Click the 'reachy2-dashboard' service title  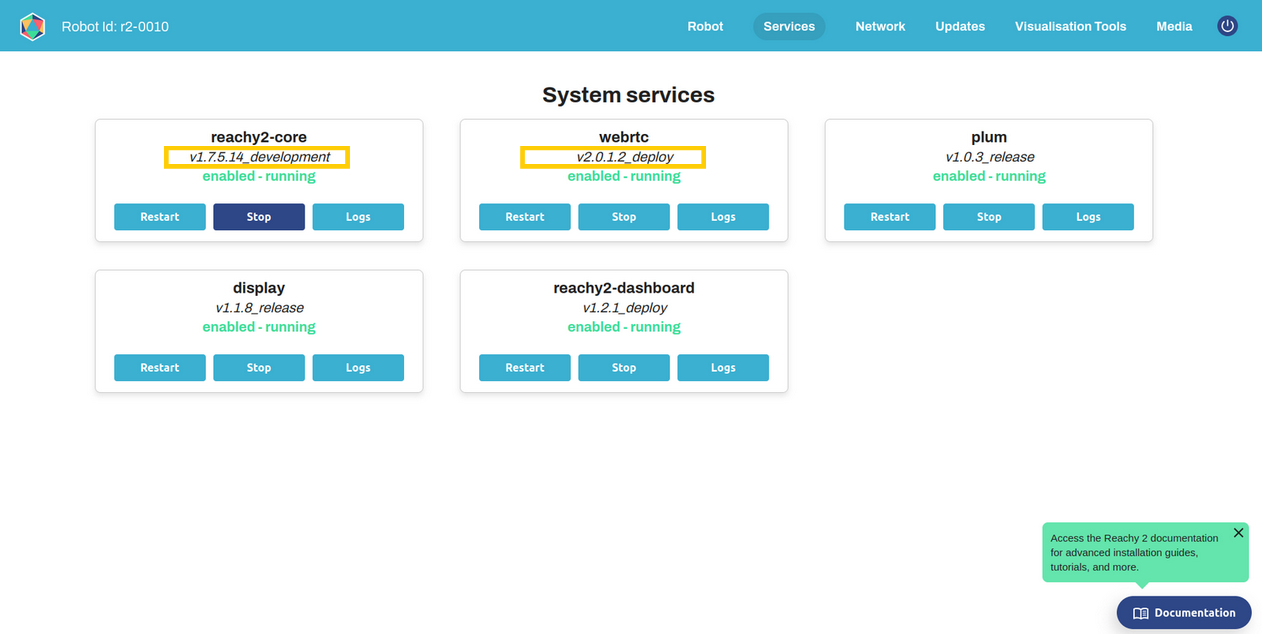tap(624, 288)
